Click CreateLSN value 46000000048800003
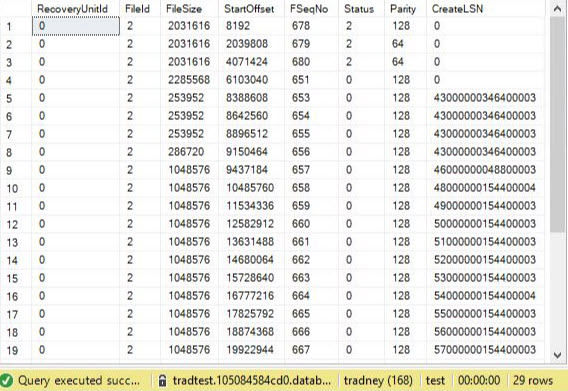Image resolution: width=568 pixels, height=391 pixels. coord(485,170)
